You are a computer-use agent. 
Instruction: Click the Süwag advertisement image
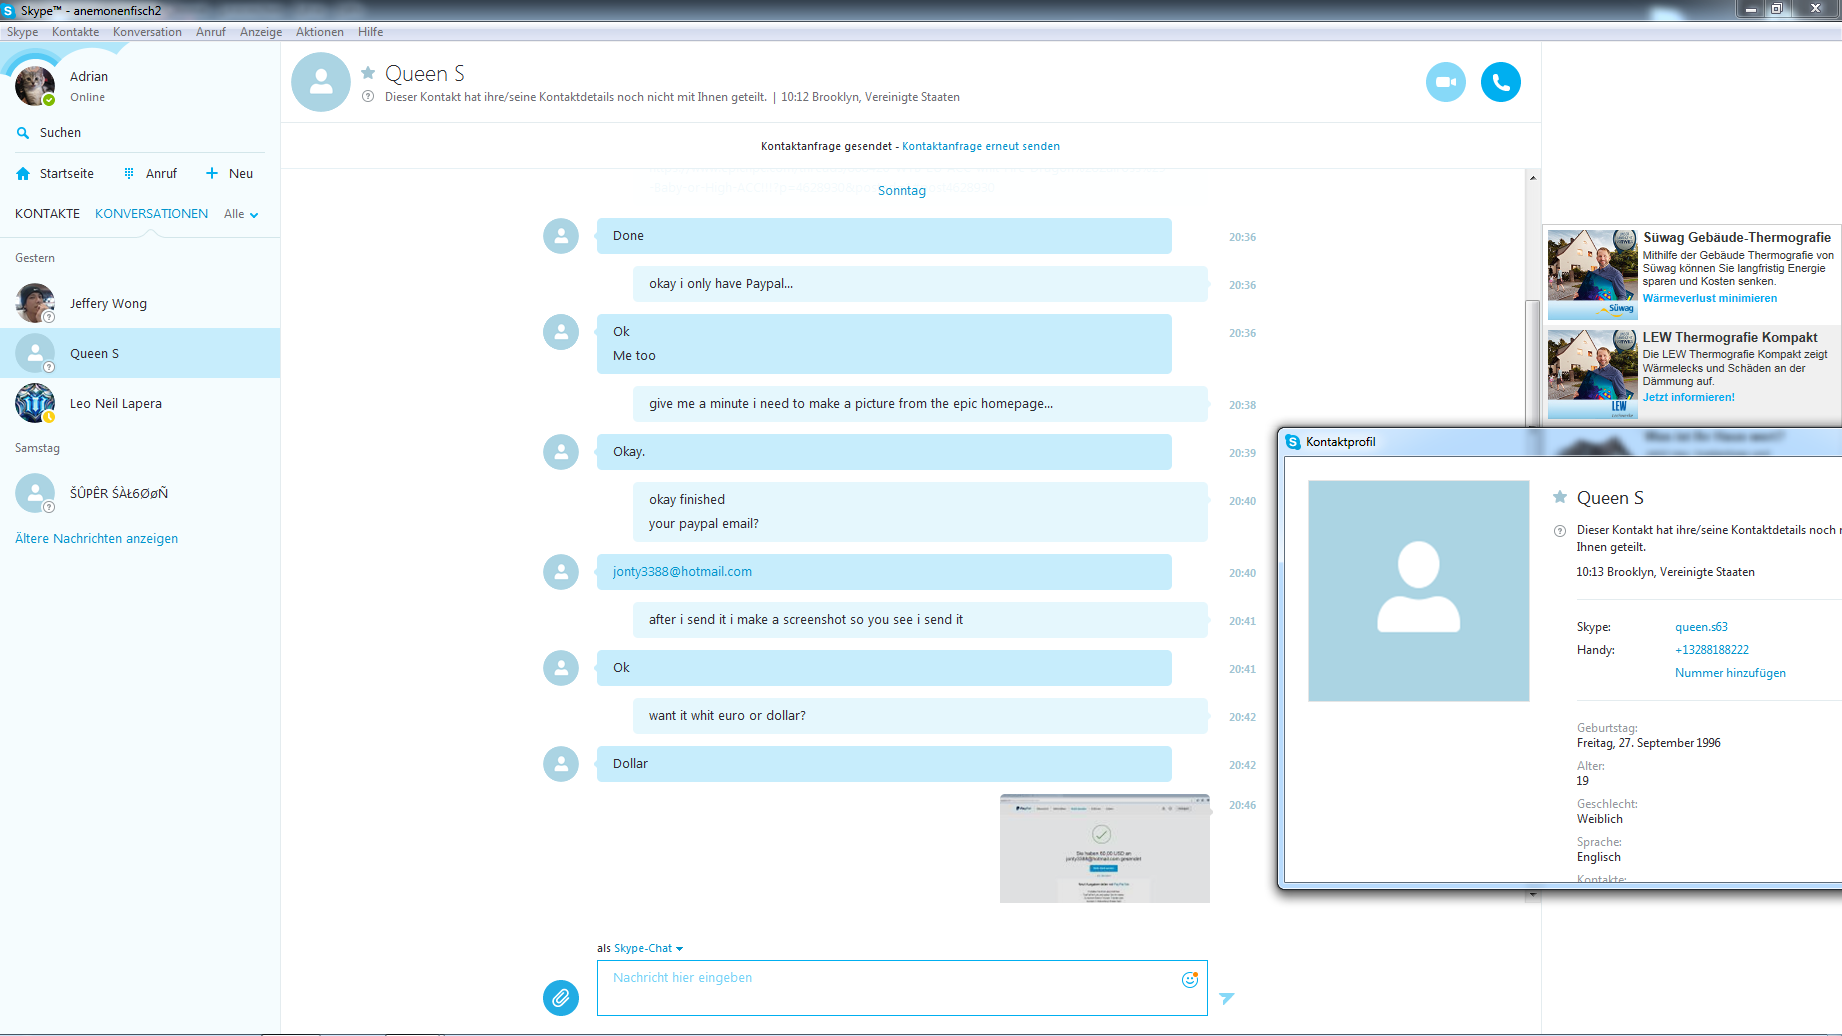1593,275
